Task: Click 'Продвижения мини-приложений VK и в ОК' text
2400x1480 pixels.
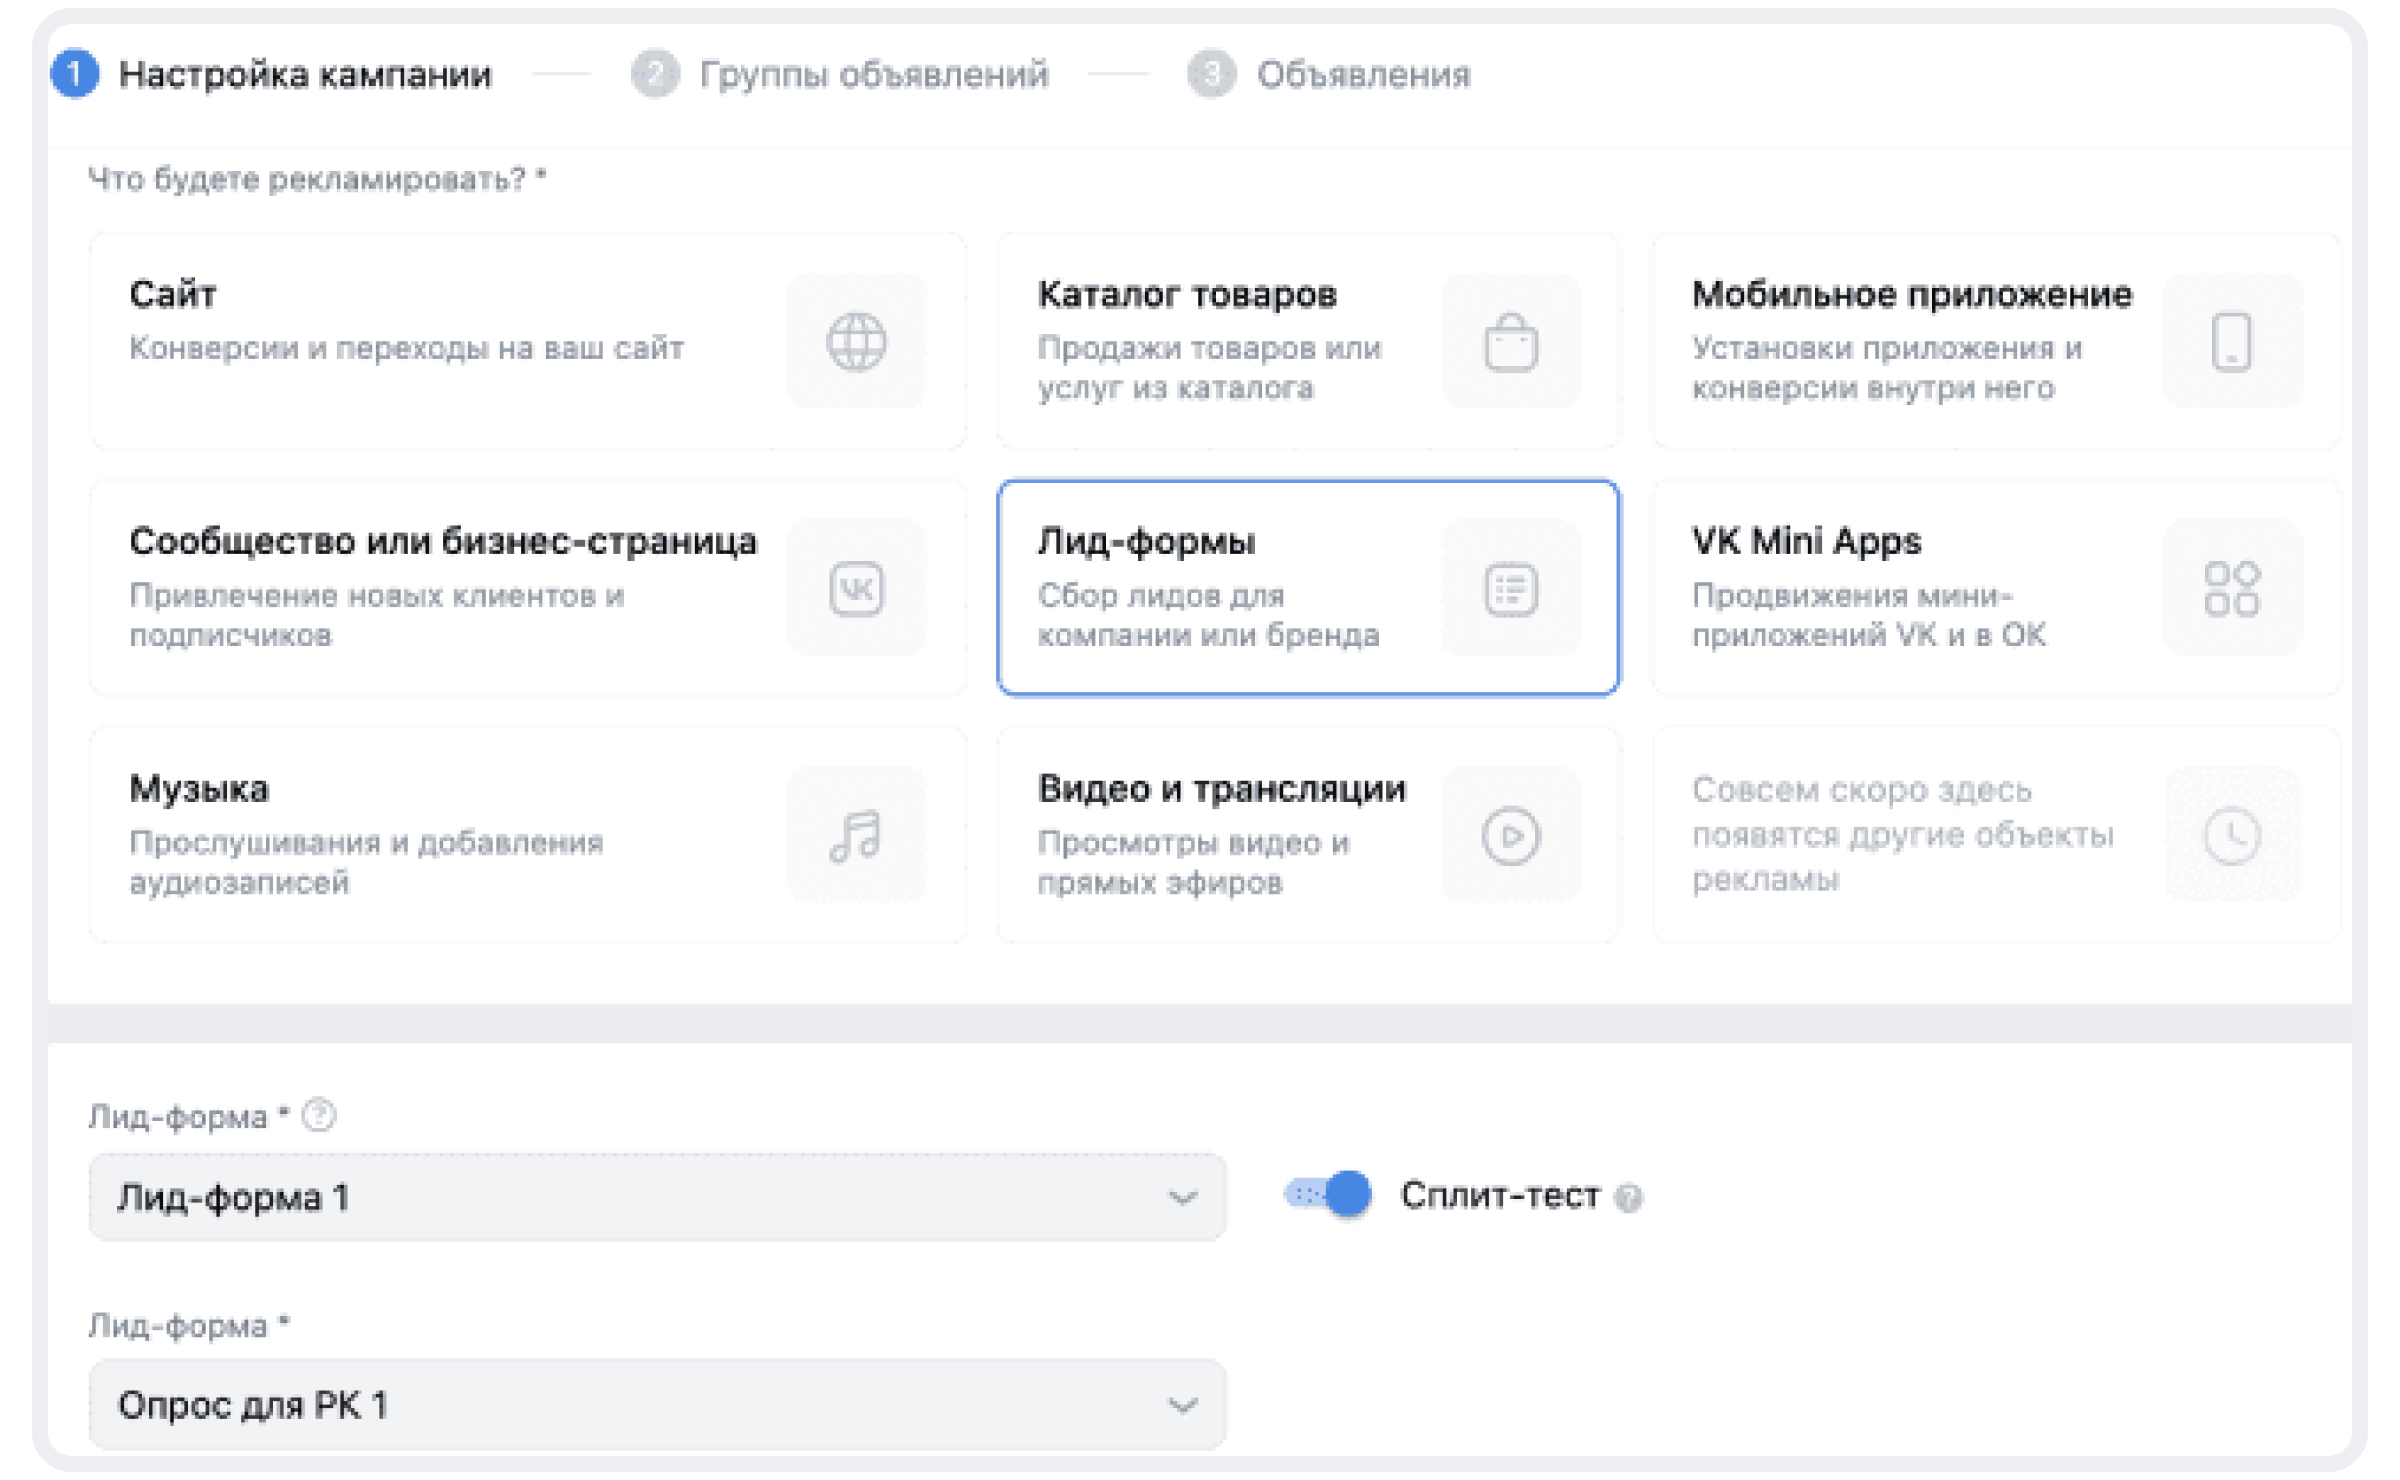Action: pos(1869,615)
